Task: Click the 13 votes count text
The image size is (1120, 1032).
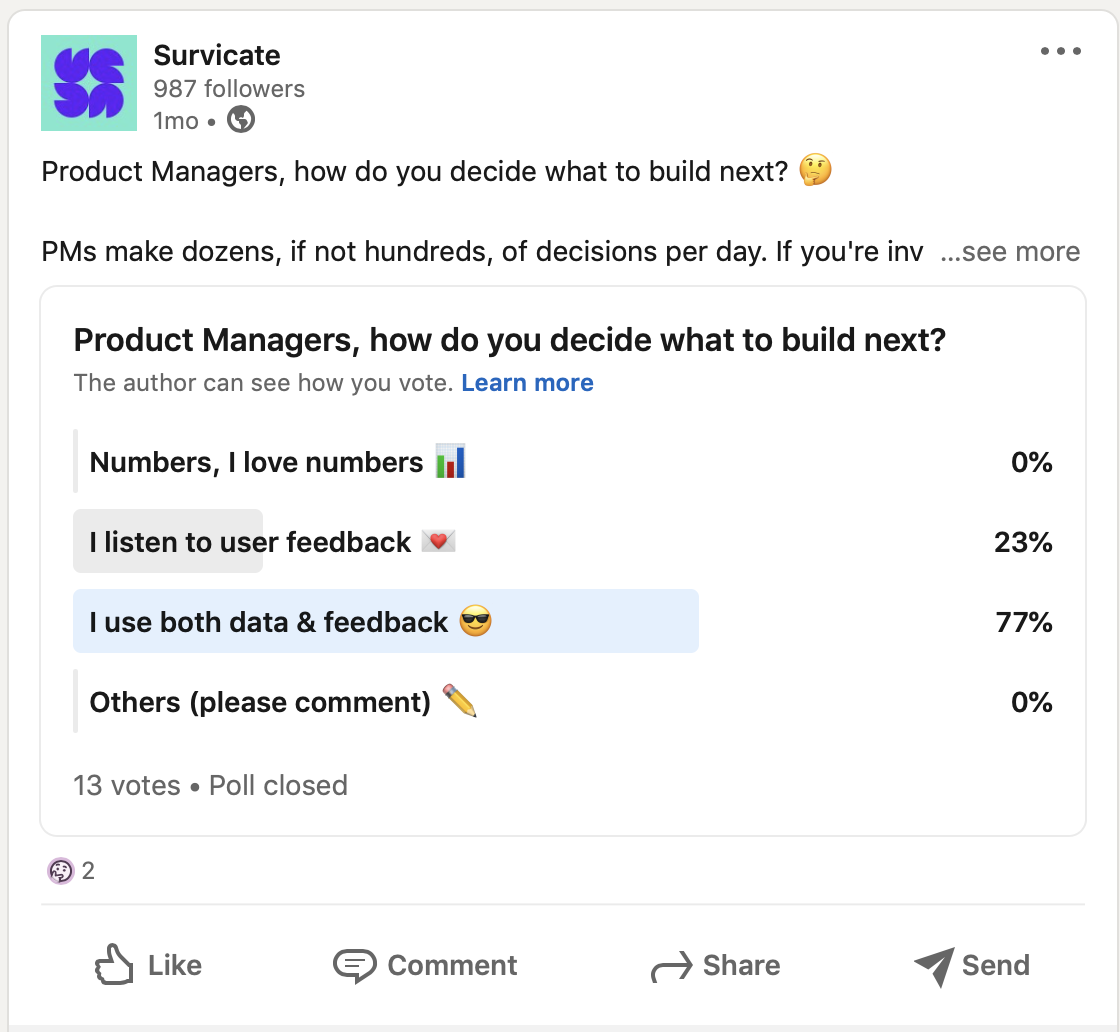Action: (x=126, y=785)
